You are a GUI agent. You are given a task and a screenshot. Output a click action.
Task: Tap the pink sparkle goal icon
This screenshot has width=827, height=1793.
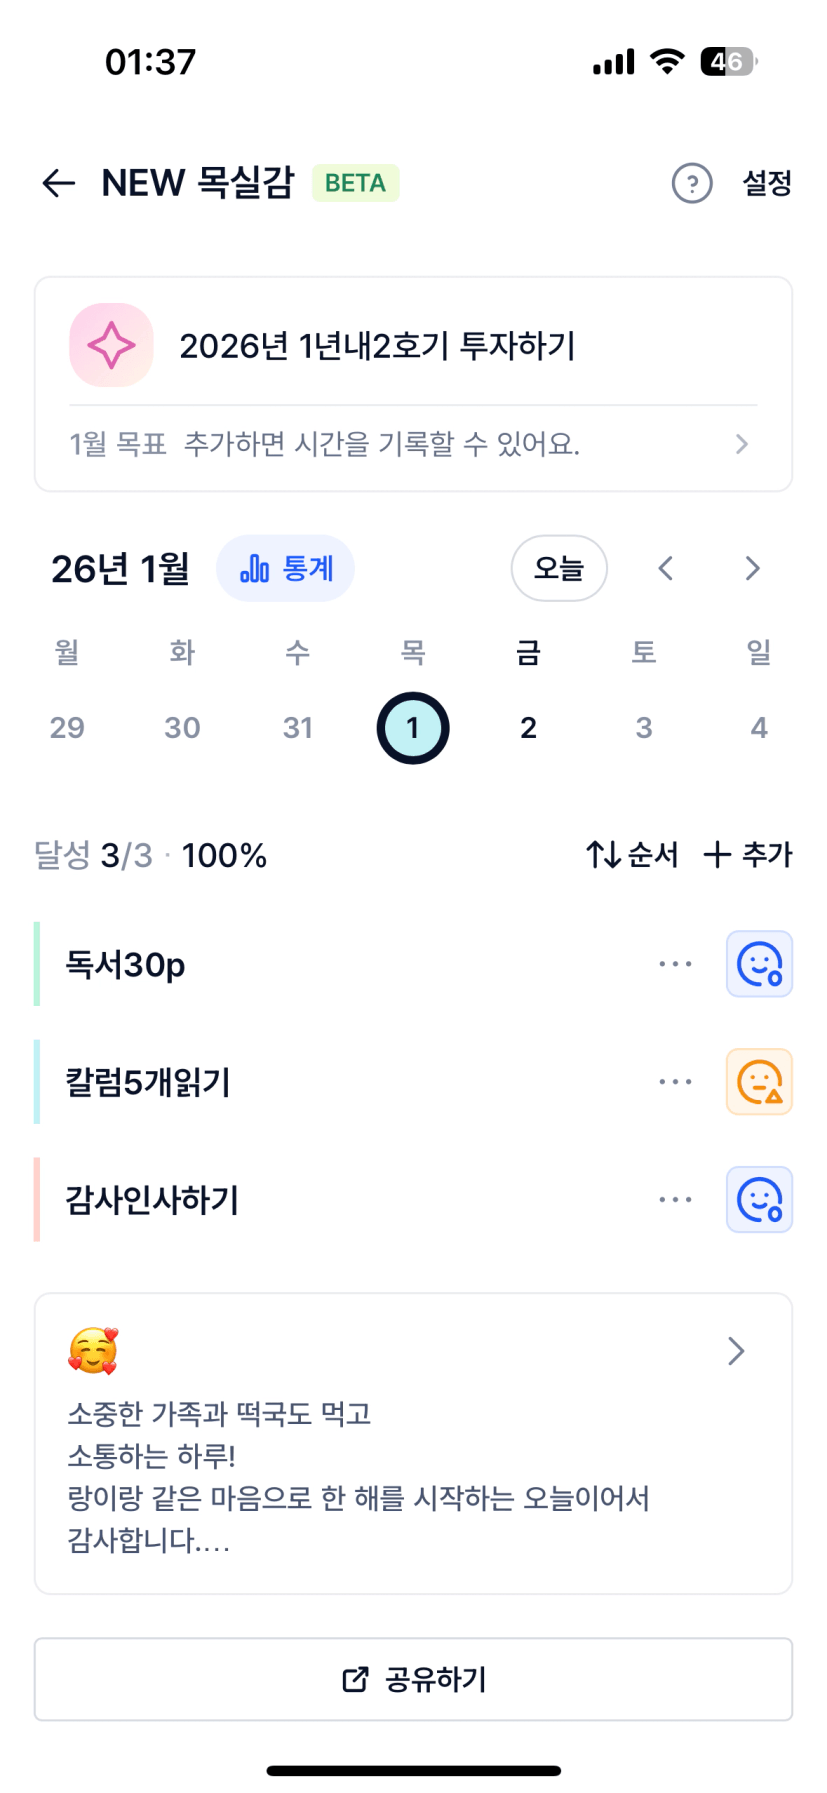(x=111, y=345)
